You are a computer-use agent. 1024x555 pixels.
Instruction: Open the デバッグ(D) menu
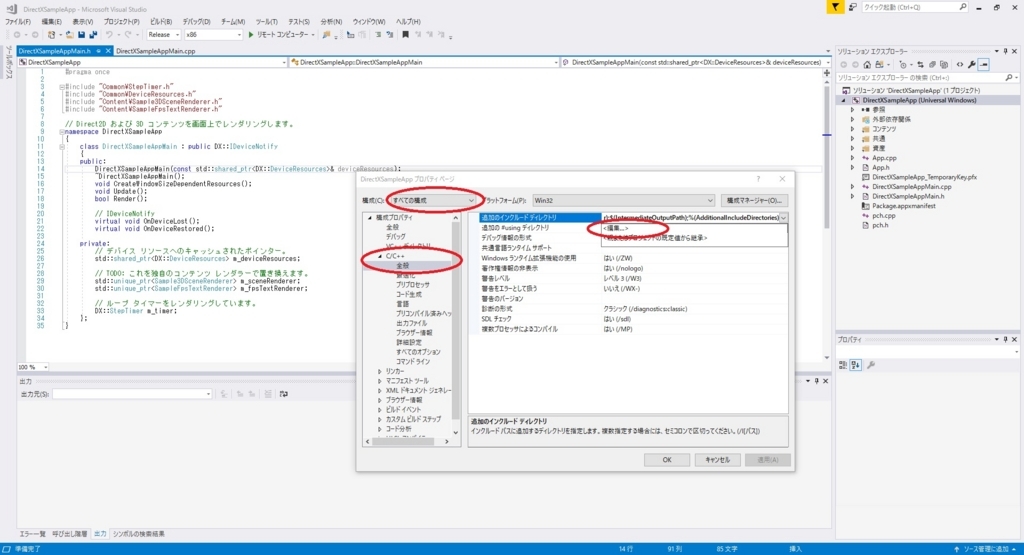197,22
